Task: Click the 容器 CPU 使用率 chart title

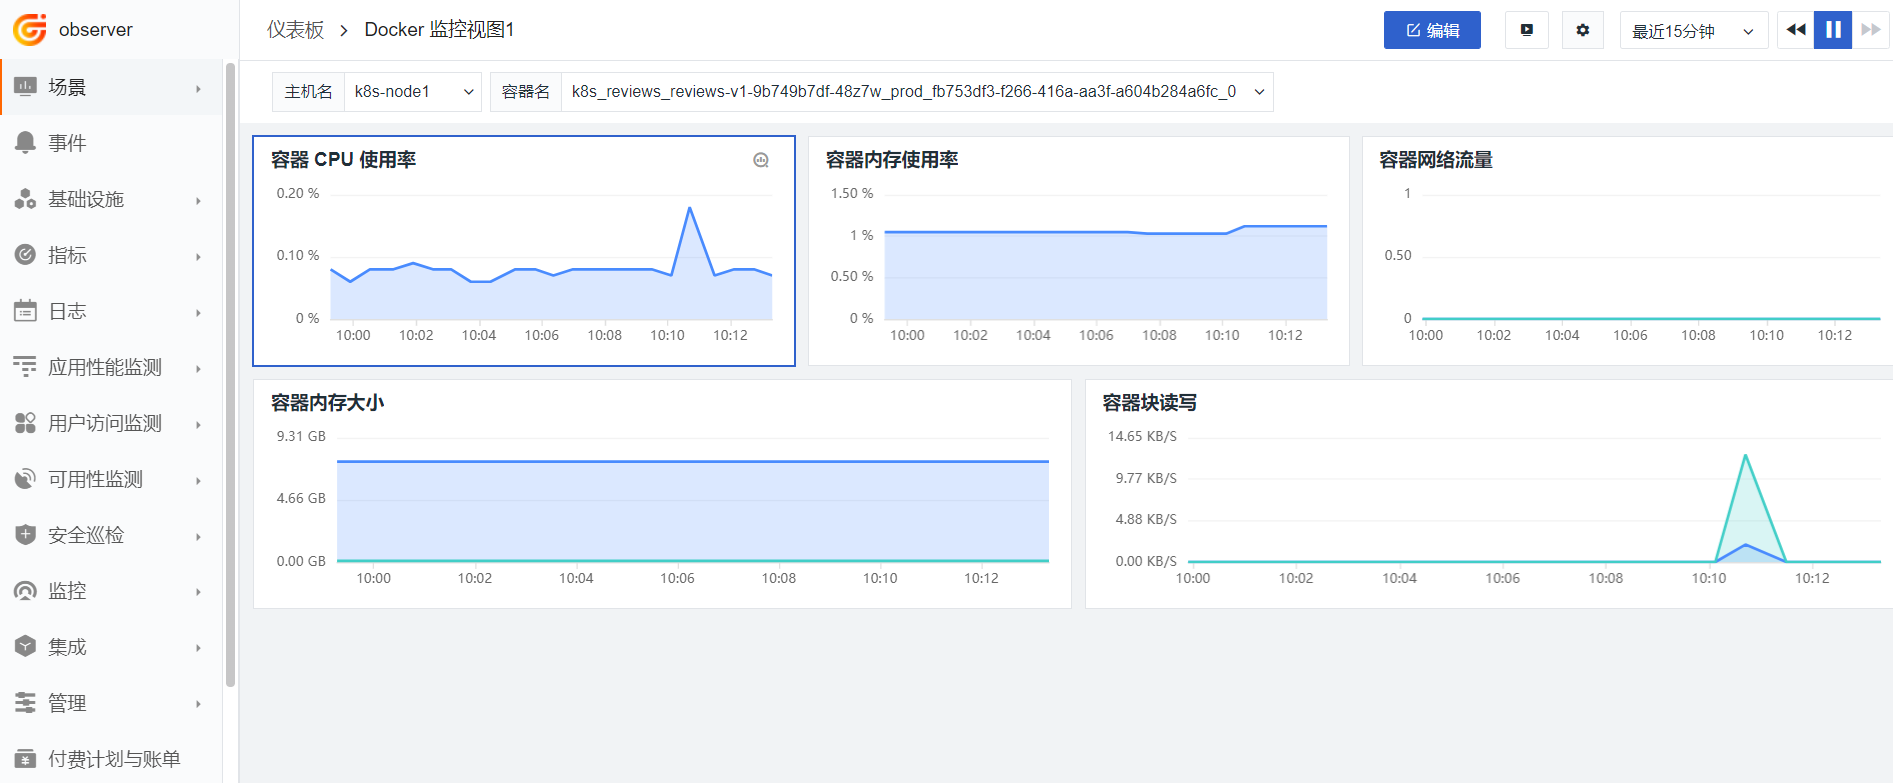Action: tap(343, 160)
